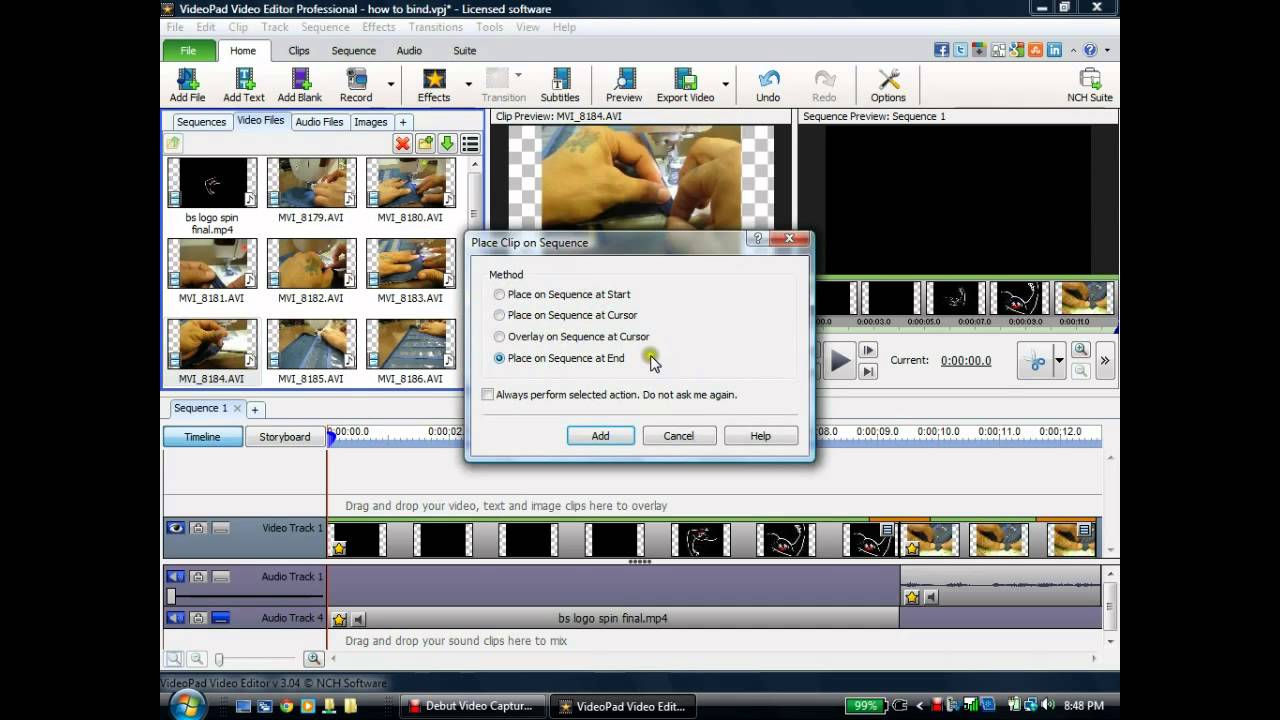Open the Images bin tab

[371, 122]
